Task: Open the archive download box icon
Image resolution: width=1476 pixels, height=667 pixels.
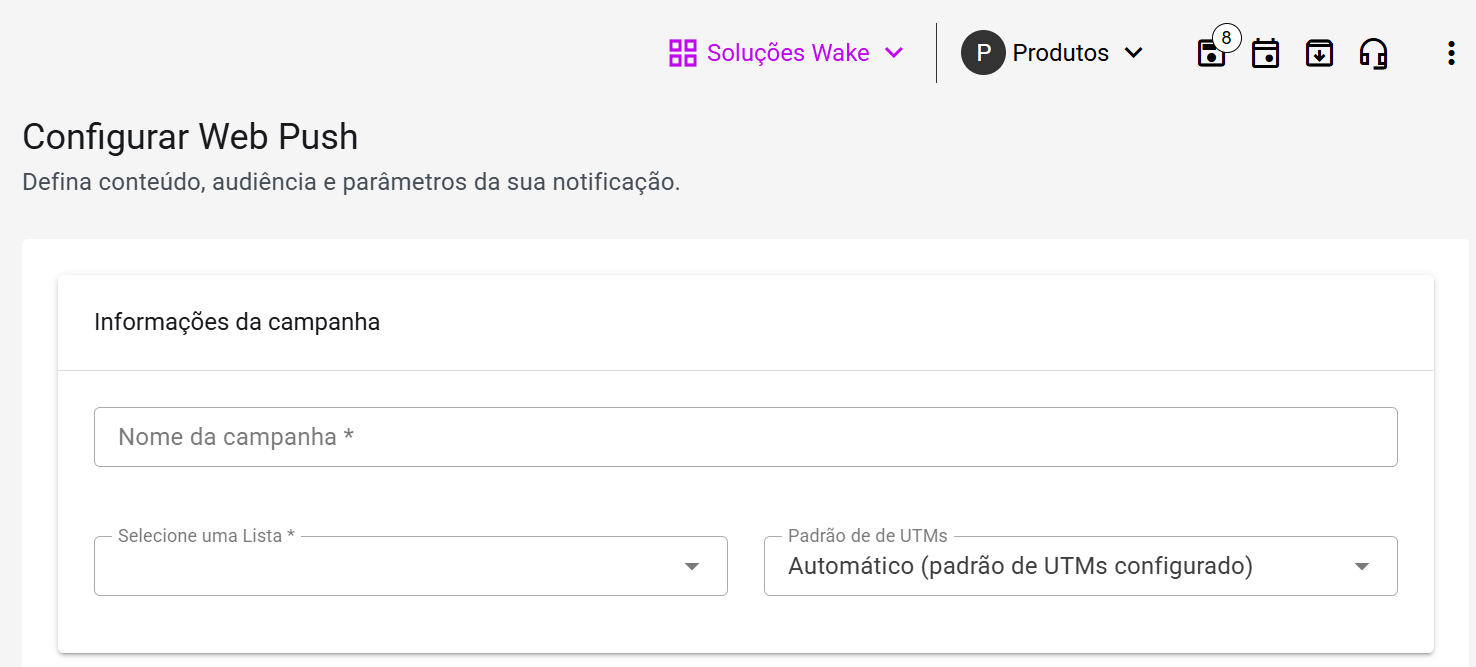Action: point(1320,53)
